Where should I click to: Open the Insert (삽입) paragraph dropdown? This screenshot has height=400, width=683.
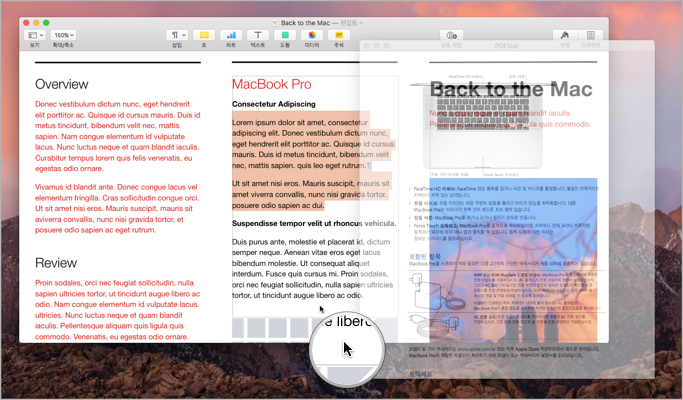177,35
